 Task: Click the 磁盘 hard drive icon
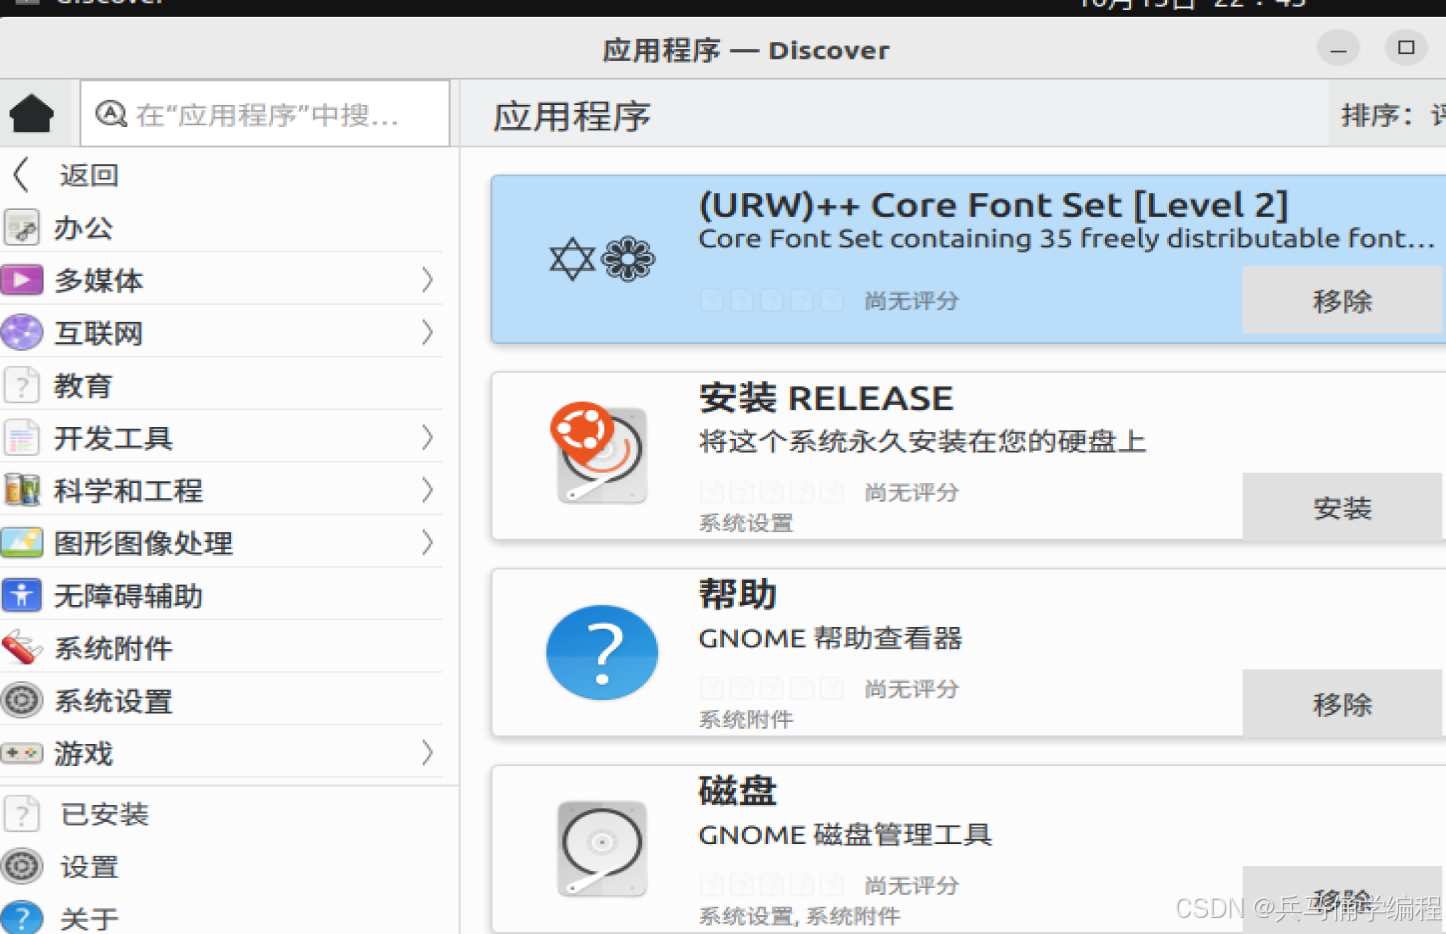[602, 848]
